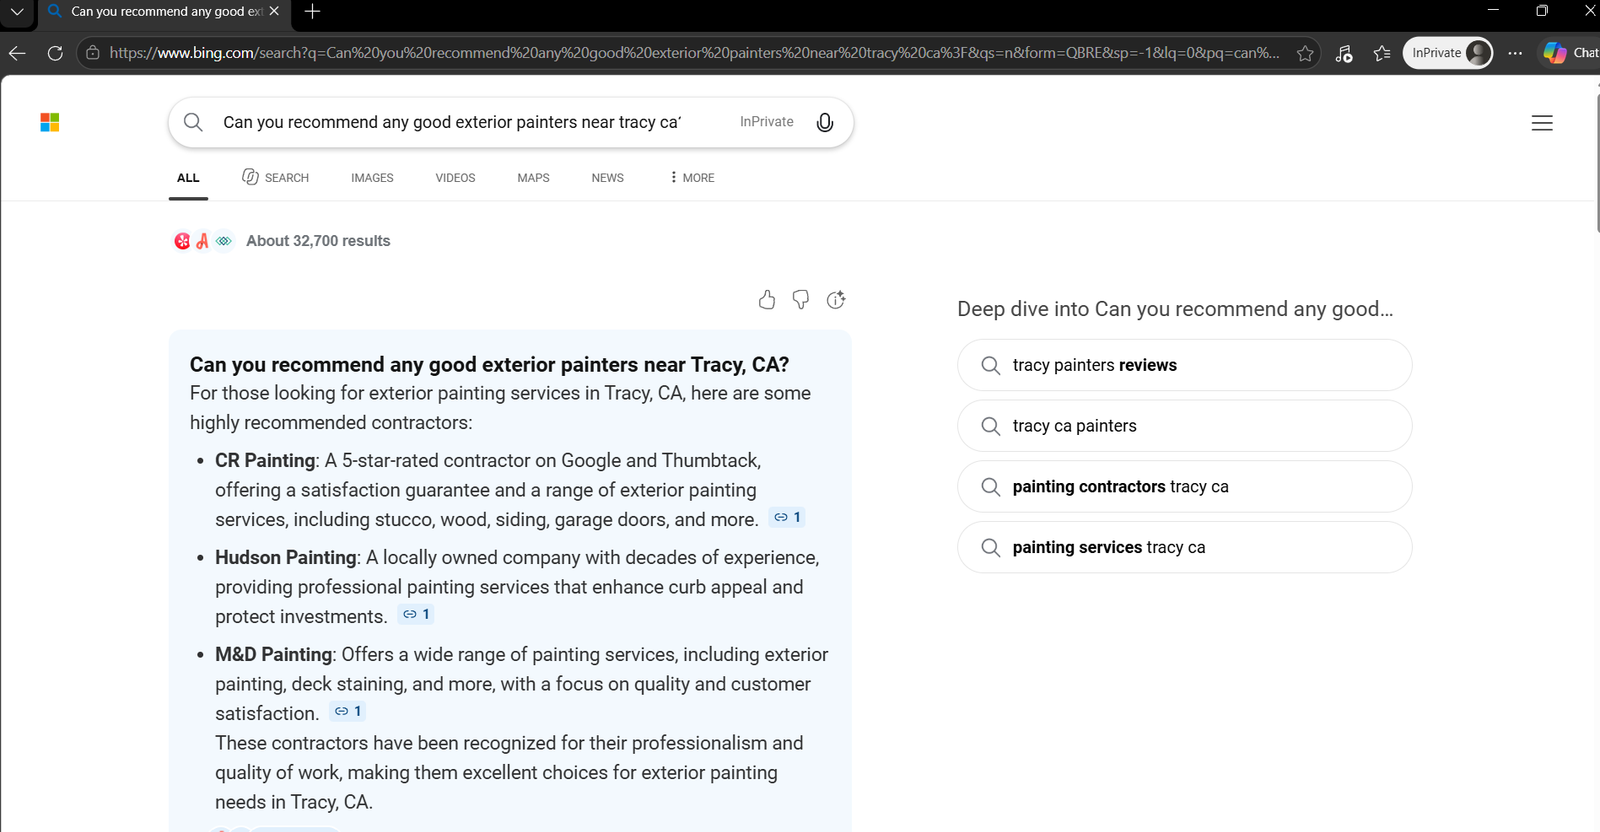The width and height of the screenshot is (1600, 832).
Task: Click the source icons beside the results count
Action: pyautogui.click(x=203, y=241)
